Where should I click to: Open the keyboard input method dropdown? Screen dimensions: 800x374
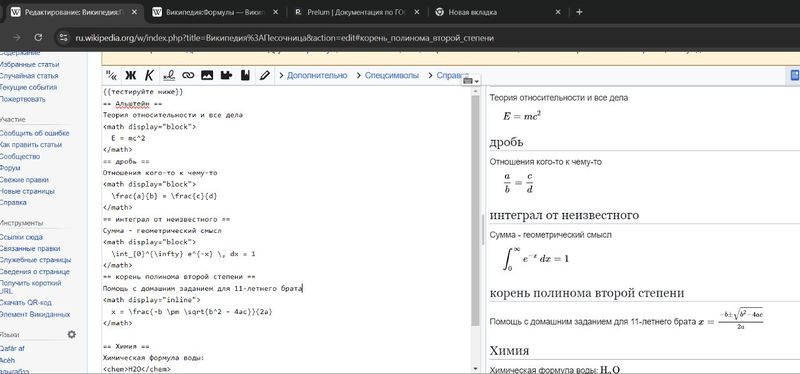[470, 81]
